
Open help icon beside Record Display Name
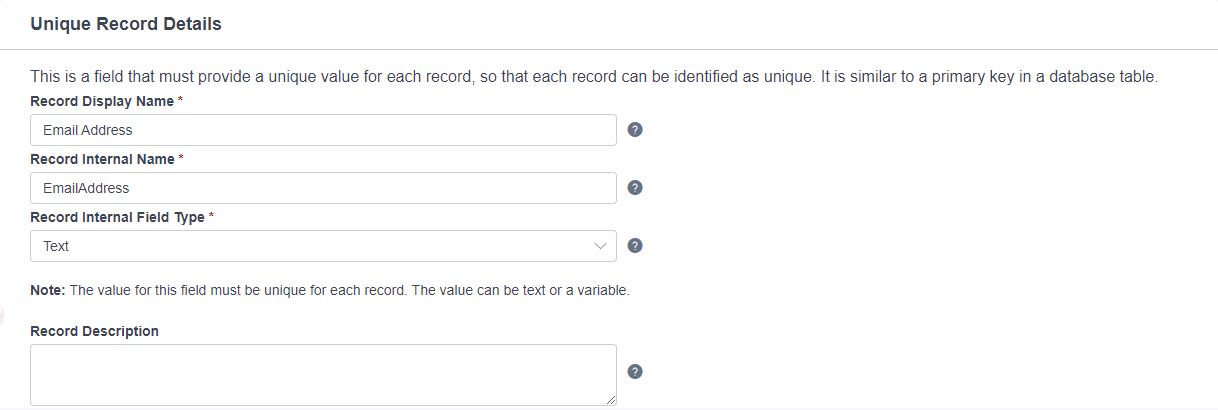tap(634, 130)
